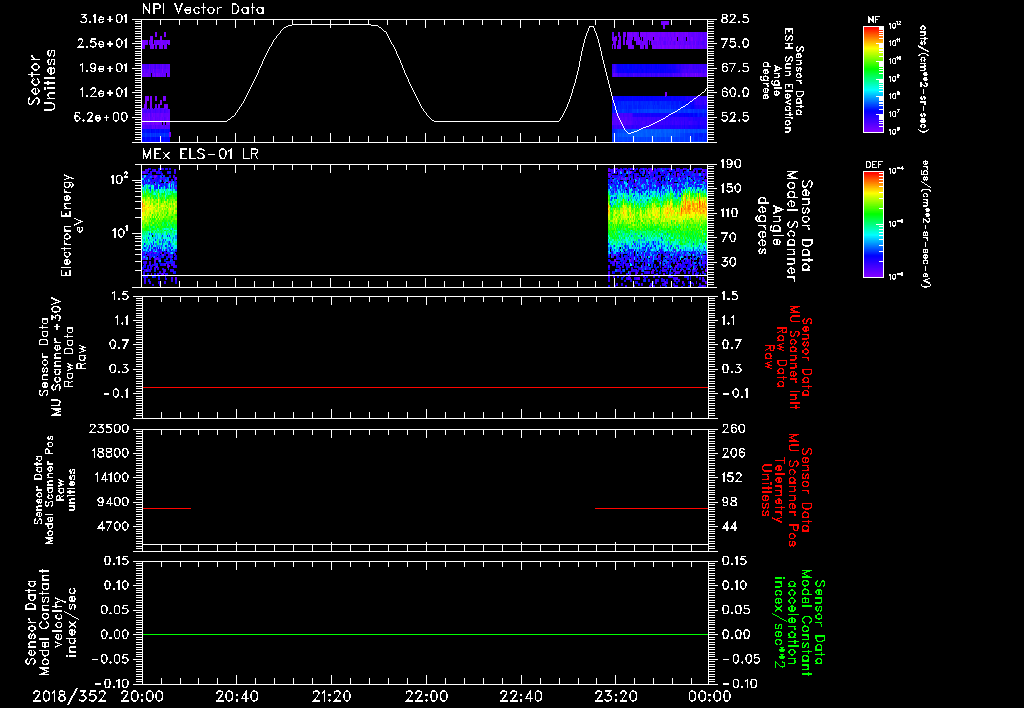
Task: Click the "110" scanner angle tick
Action: 731,213
